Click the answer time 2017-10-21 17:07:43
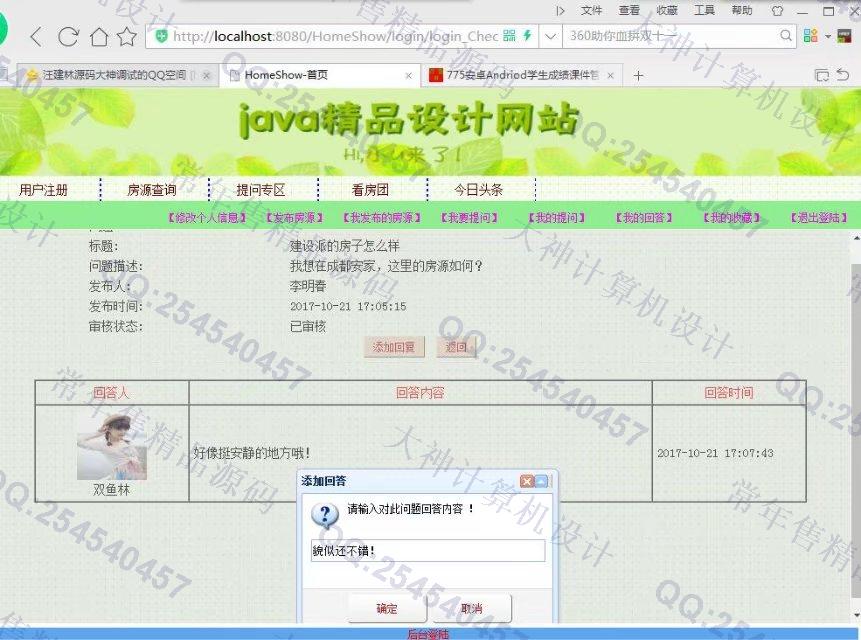Screen dimensions: 861x640 (715, 453)
